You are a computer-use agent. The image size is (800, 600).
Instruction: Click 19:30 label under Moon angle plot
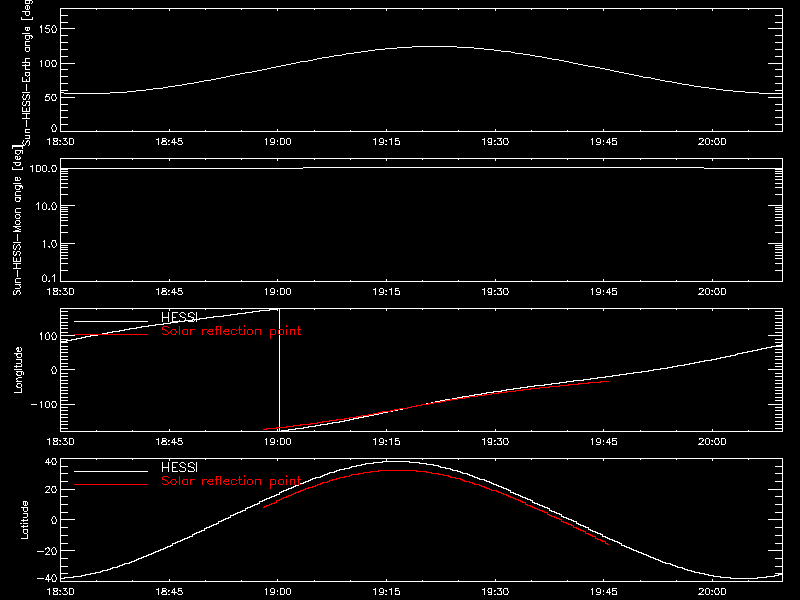(x=495, y=292)
